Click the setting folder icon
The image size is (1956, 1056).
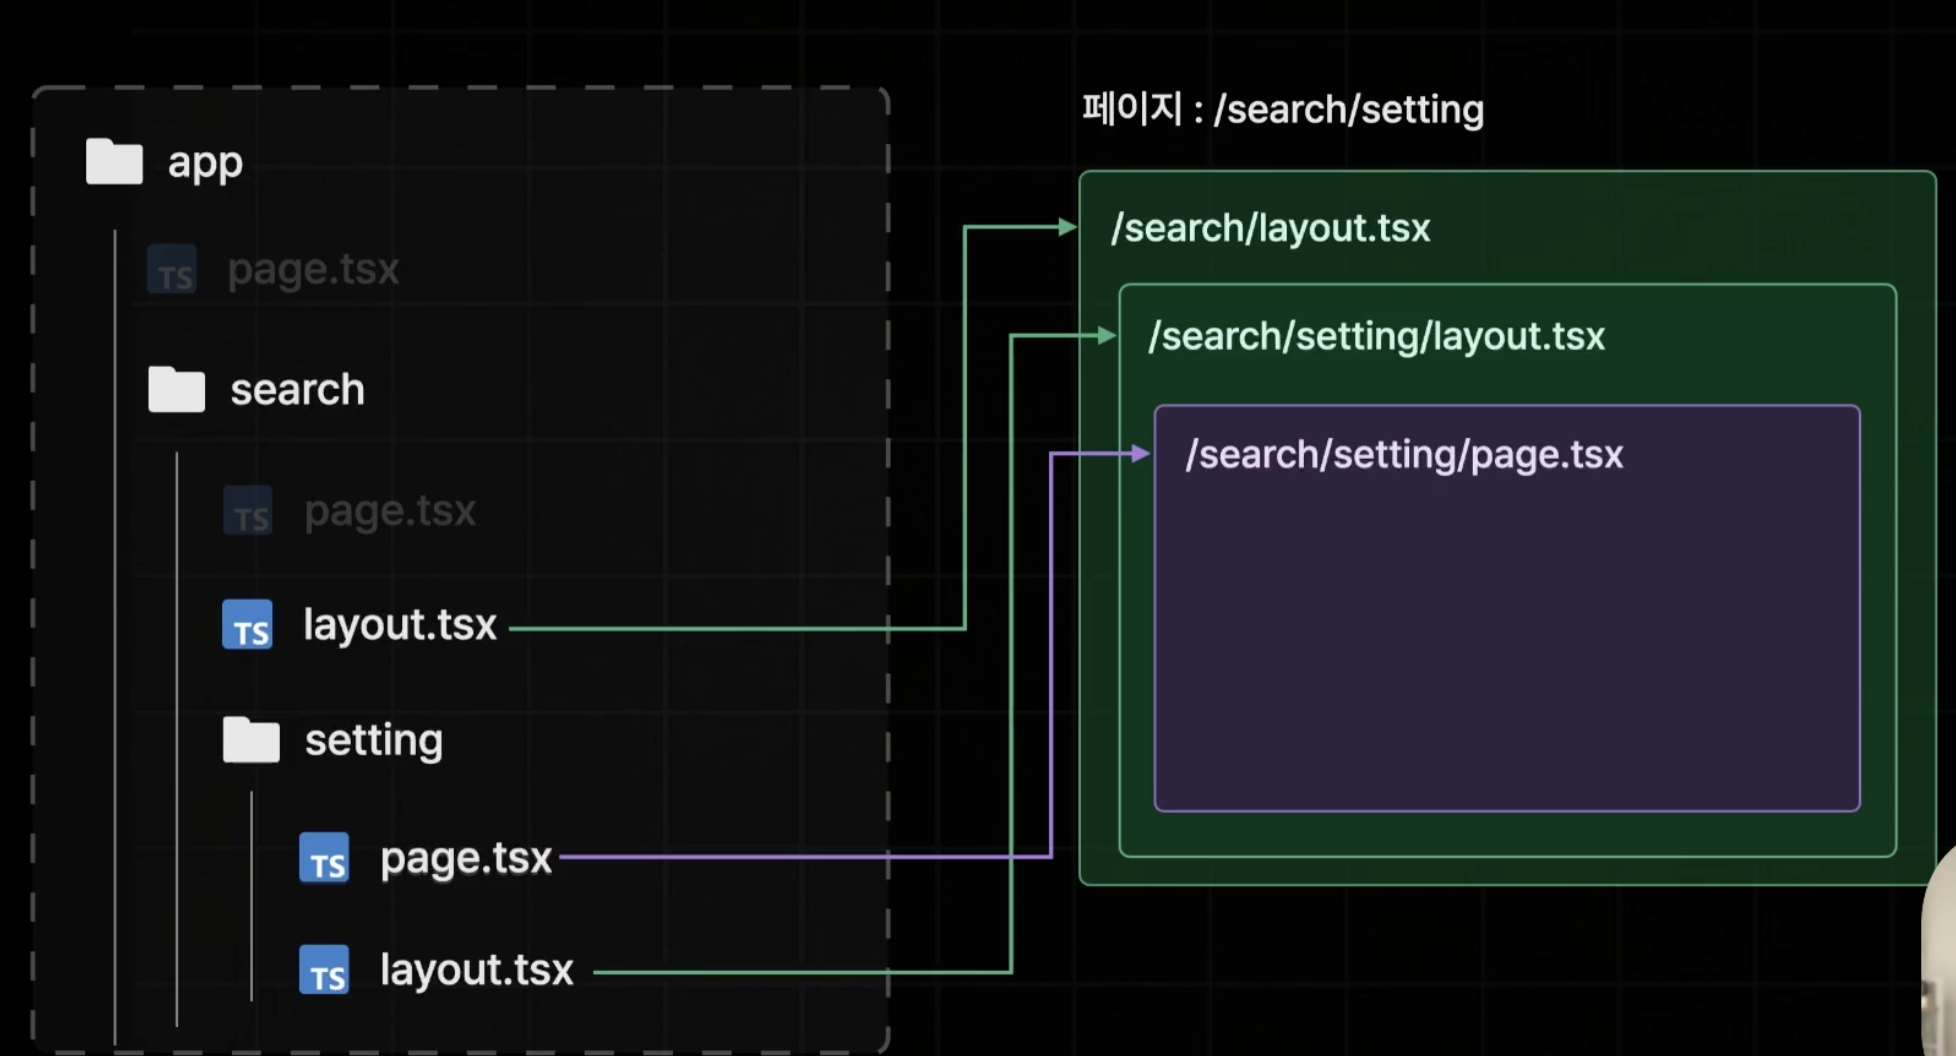(x=251, y=740)
